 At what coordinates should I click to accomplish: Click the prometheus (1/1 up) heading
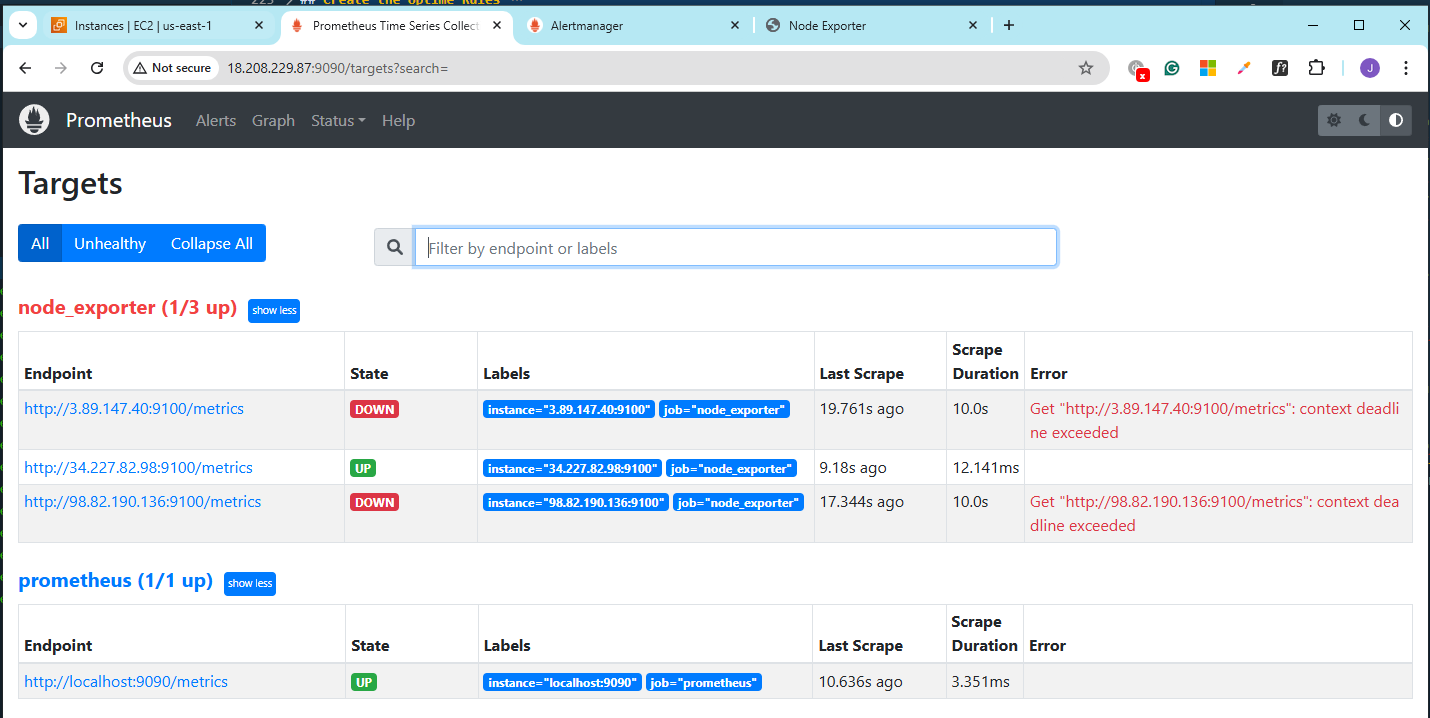116,581
